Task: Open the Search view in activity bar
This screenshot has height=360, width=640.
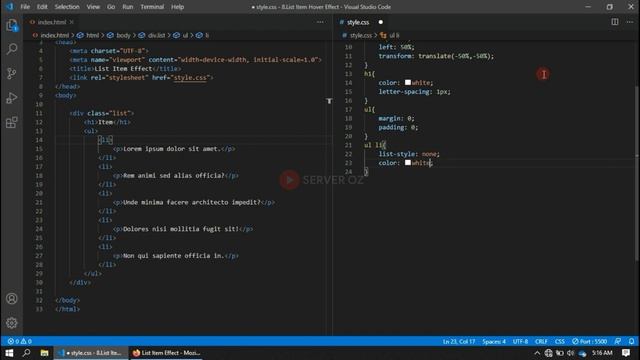Action: [12, 49]
